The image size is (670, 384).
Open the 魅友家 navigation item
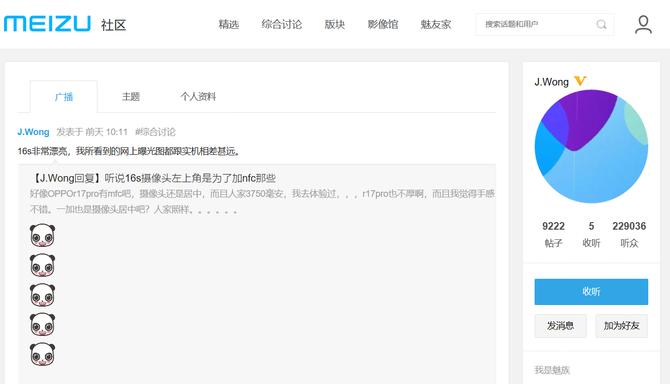tap(435, 24)
